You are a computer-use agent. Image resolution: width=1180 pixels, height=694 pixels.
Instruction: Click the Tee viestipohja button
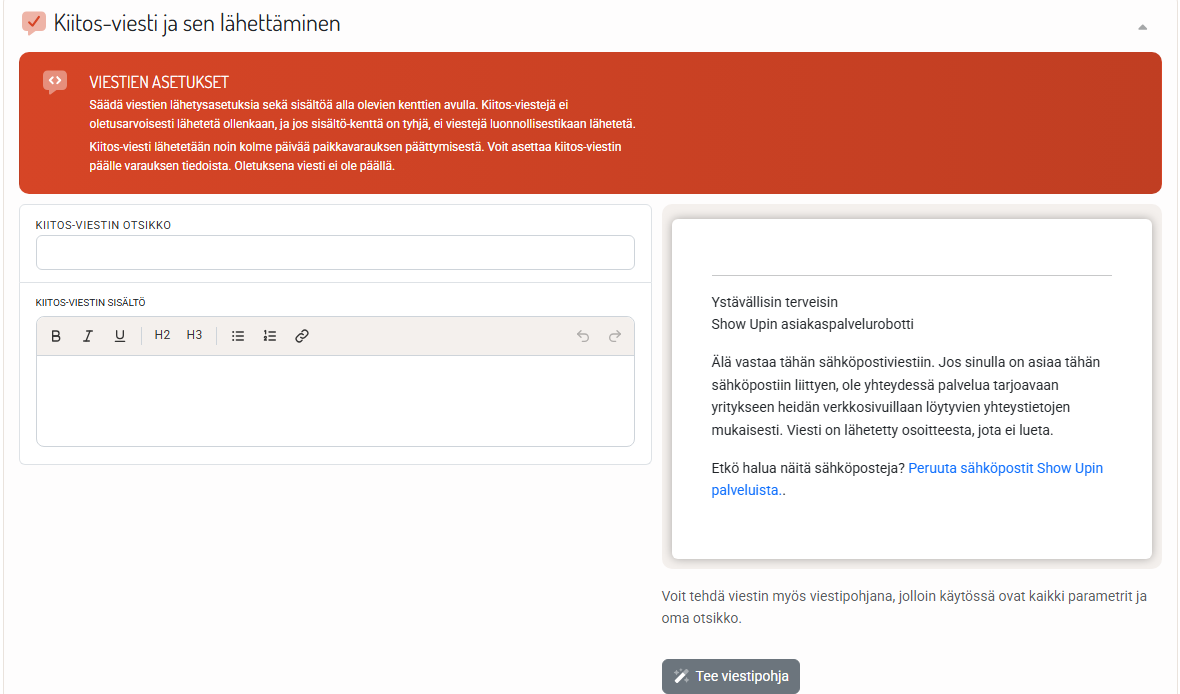(x=731, y=676)
